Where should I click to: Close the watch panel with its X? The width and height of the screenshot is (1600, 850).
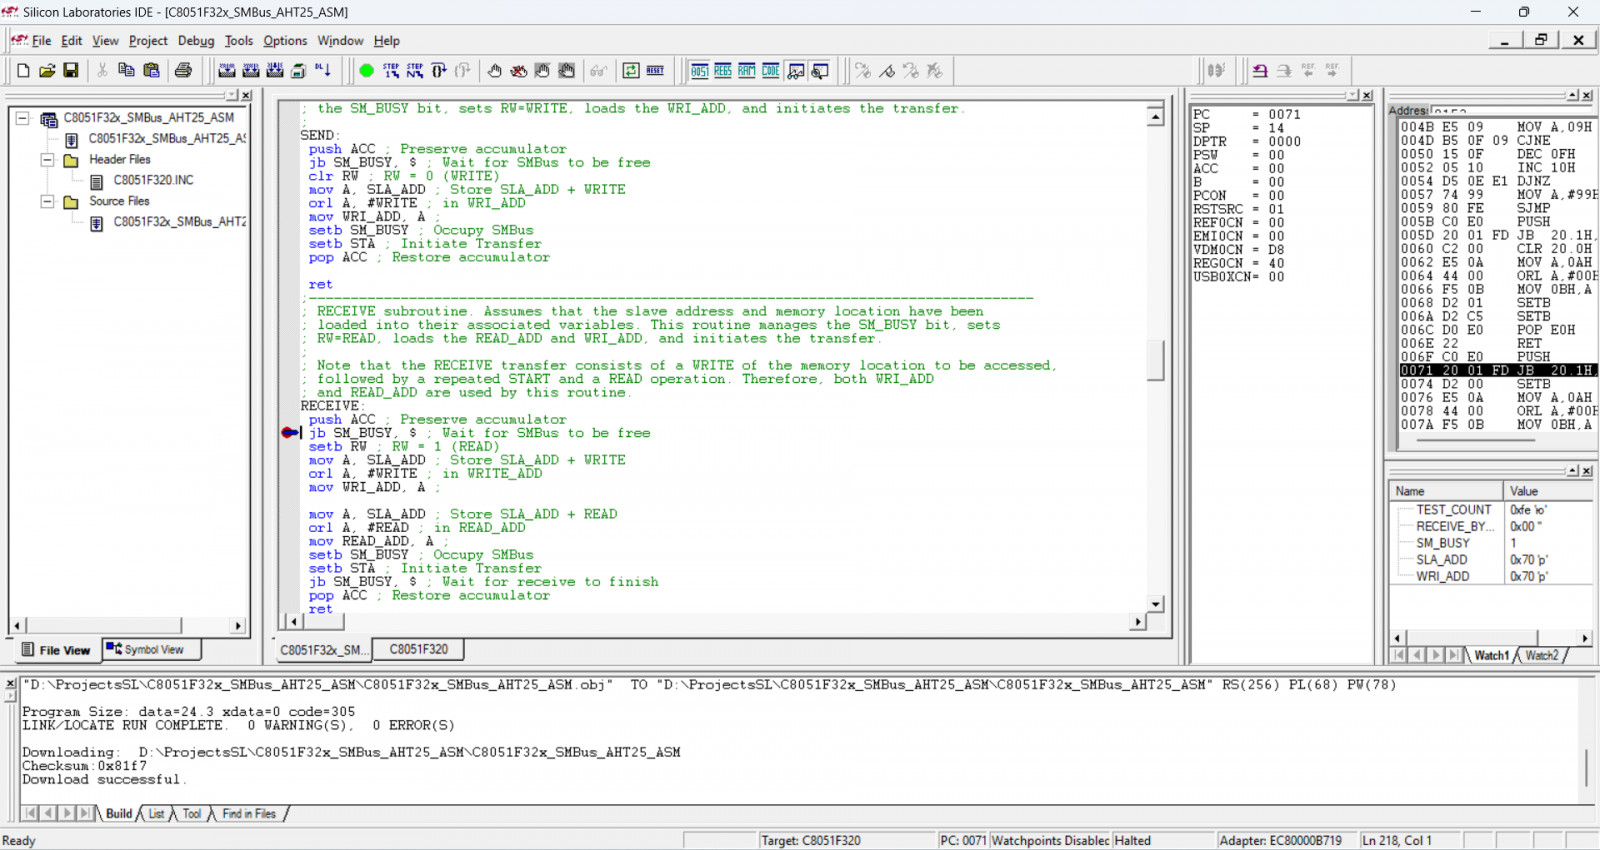(x=1587, y=471)
